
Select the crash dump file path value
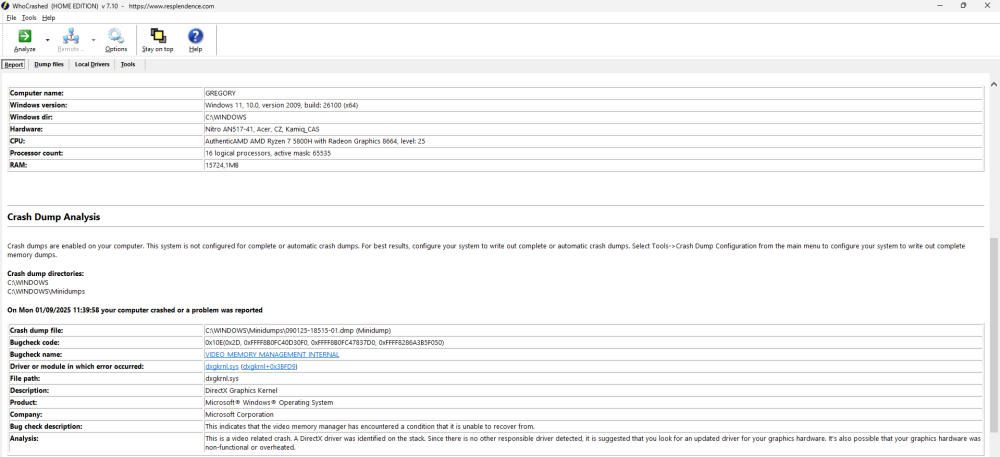click(298, 330)
